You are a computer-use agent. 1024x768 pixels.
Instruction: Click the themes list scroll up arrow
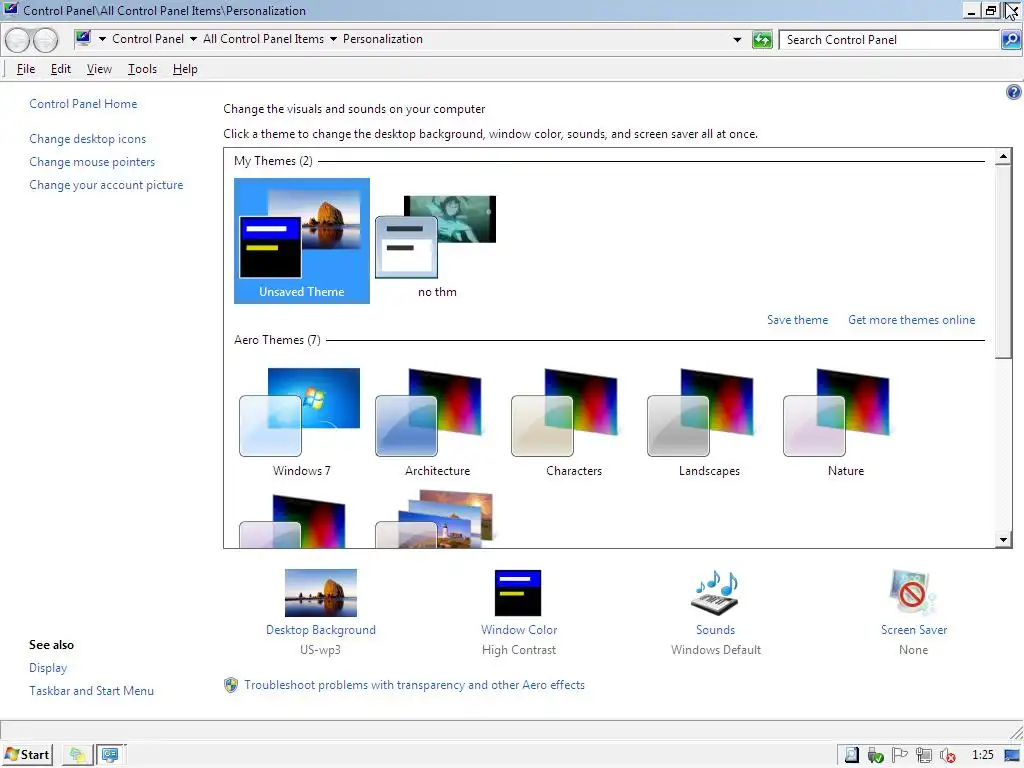coord(1004,157)
